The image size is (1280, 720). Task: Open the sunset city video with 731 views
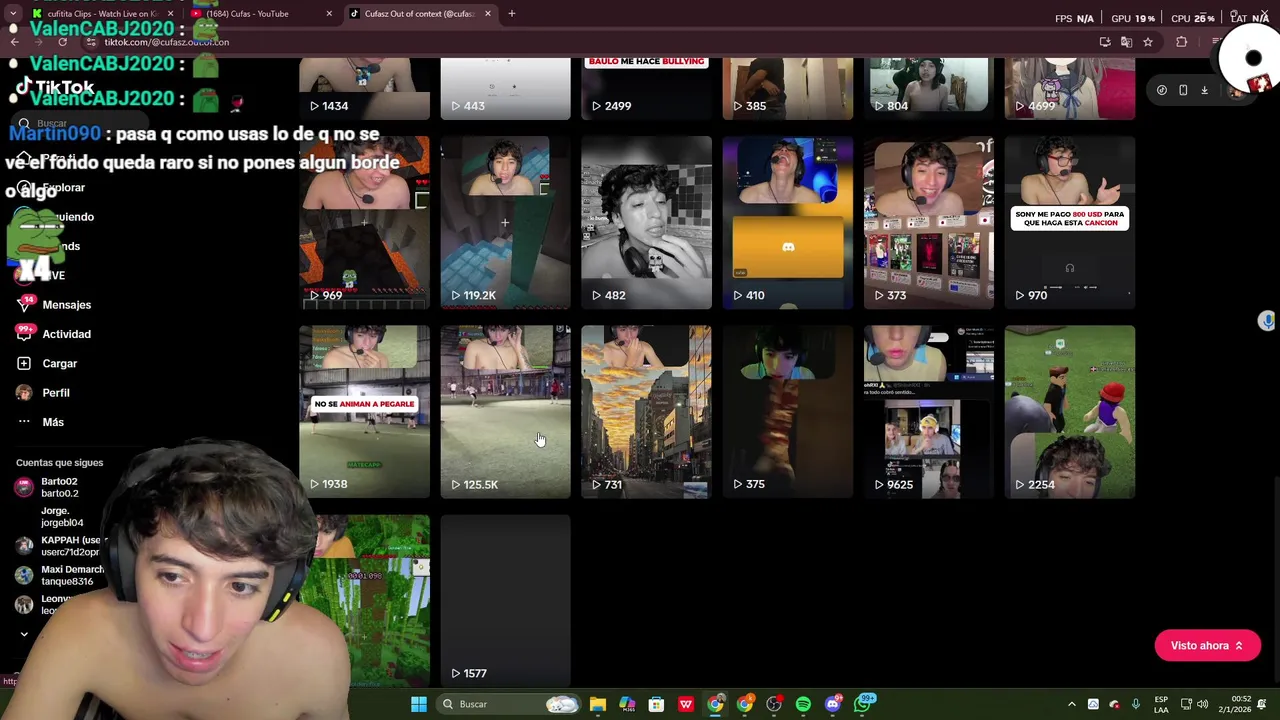tap(646, 411)
